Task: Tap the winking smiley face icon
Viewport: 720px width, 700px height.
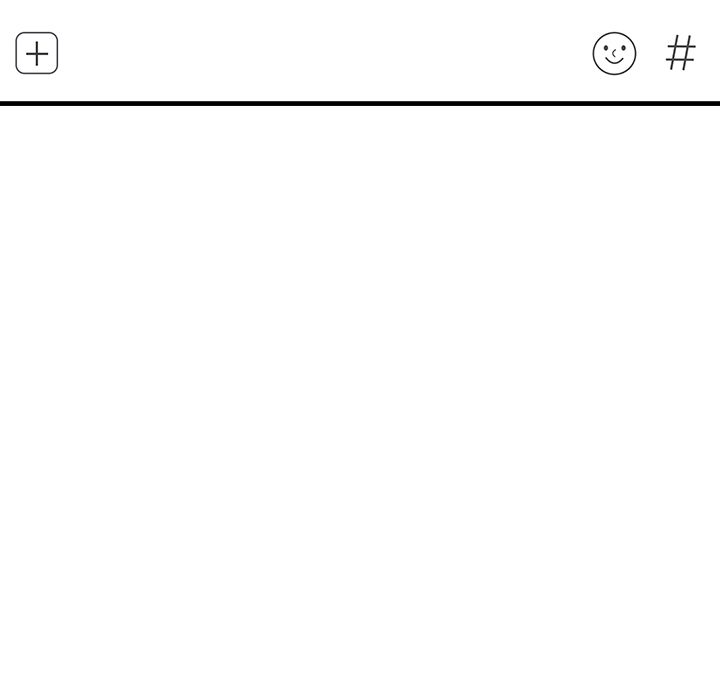Action: (614, 53)
